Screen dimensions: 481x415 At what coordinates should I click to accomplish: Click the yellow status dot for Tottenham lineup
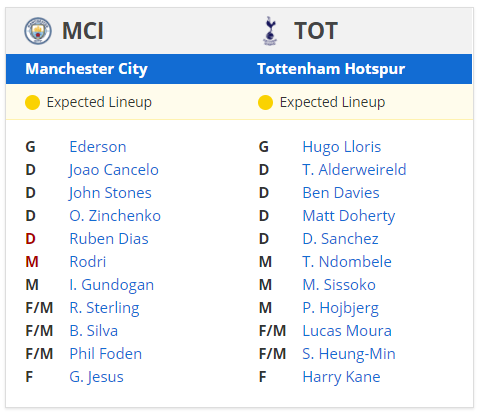pos(265,102)
